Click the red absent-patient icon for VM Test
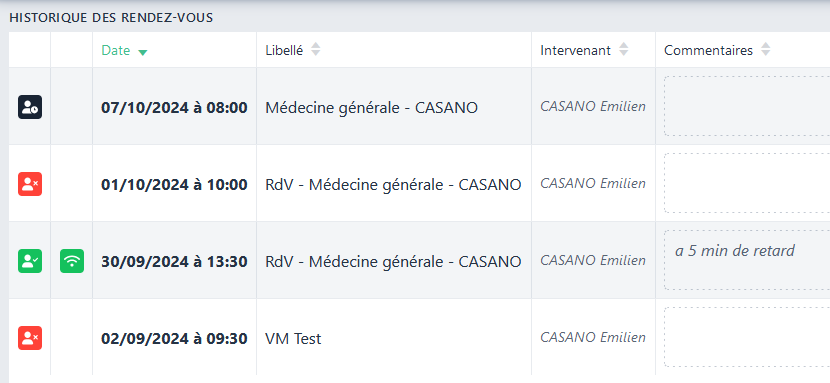Screen dimensions: 830x383 pos(30,338)
